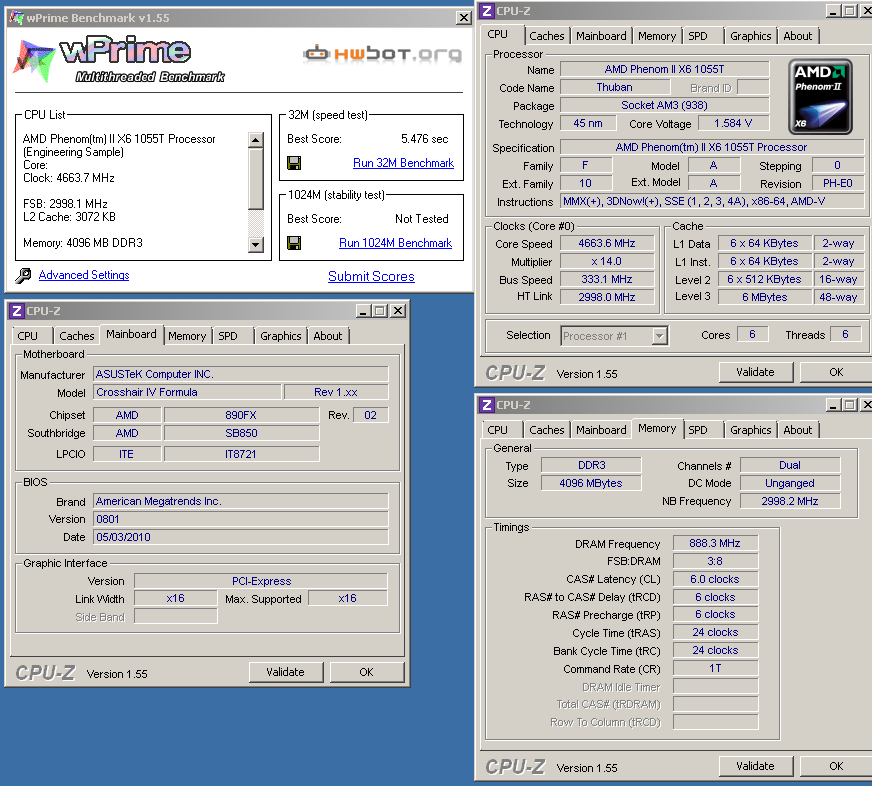The width and height of the screenshot is (872, 786).
Task: Click Validate in the Memory CPU-Z window
Action: click(755, 766)
